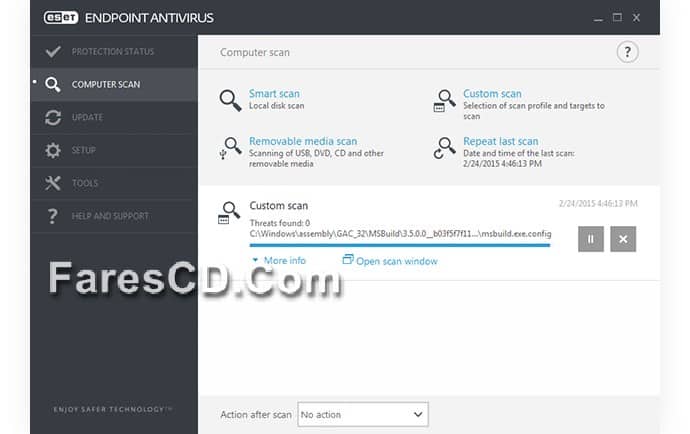690x434 pixels.
Task: Click the Computer Scan magnifier sidebar icon
Action: (53, 84)
